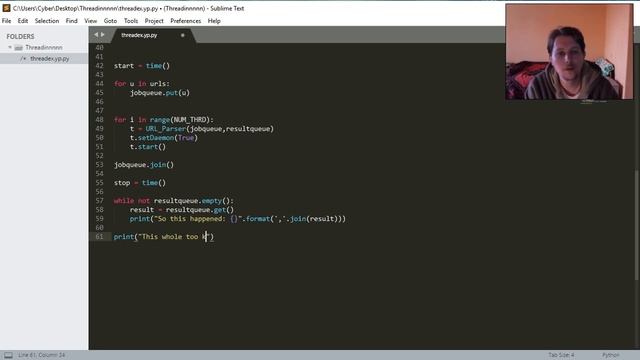Viewport: 640px width, 360px height.
Task: Select the Threadinnnnn folder in sidebar
Action: (x=44, y=47)
